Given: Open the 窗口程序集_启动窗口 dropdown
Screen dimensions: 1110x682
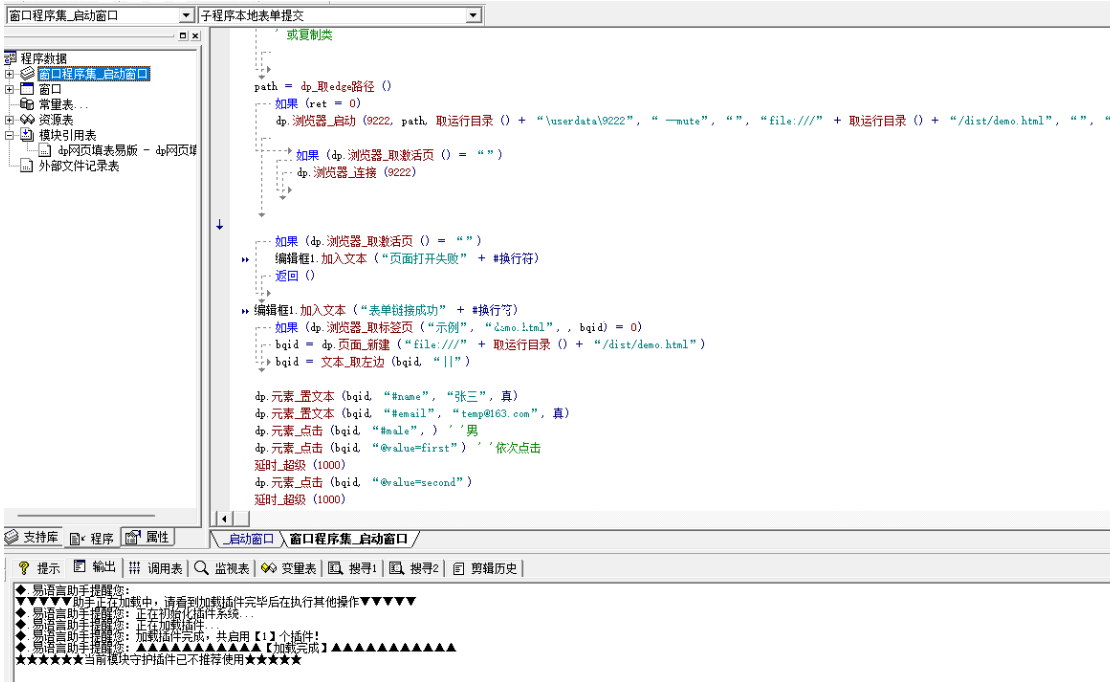Looking at the screenshot, I should (x=186, y=15).
